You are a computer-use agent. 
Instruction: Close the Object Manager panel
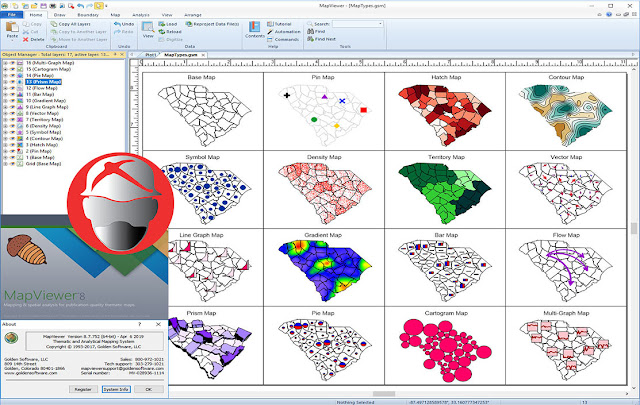point(122,54)
